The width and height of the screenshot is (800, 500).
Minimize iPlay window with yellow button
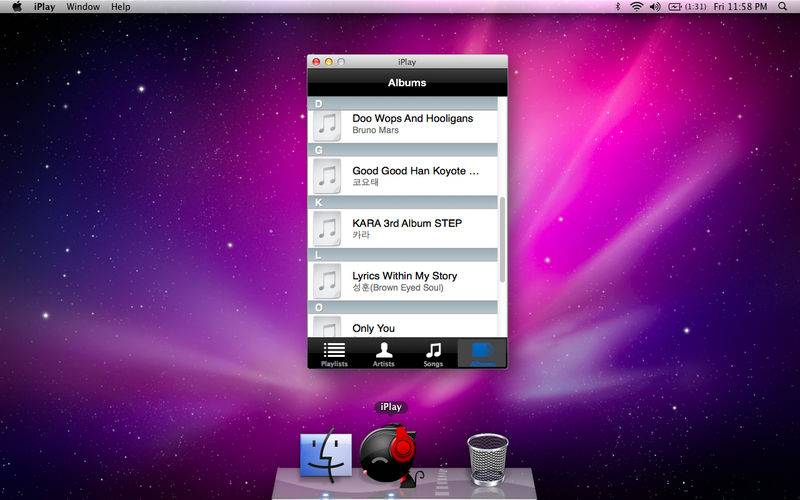pos(329,62)
